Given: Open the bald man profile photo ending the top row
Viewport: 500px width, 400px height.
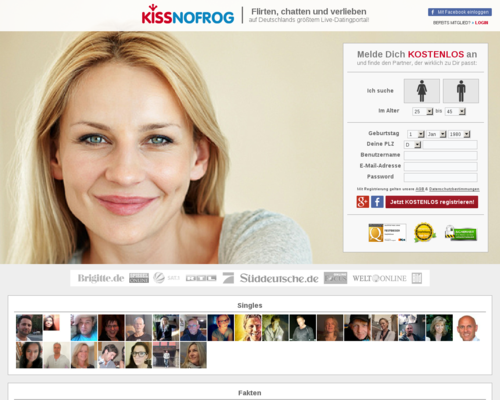Looking at the screenshot, I should coord(467,328).
